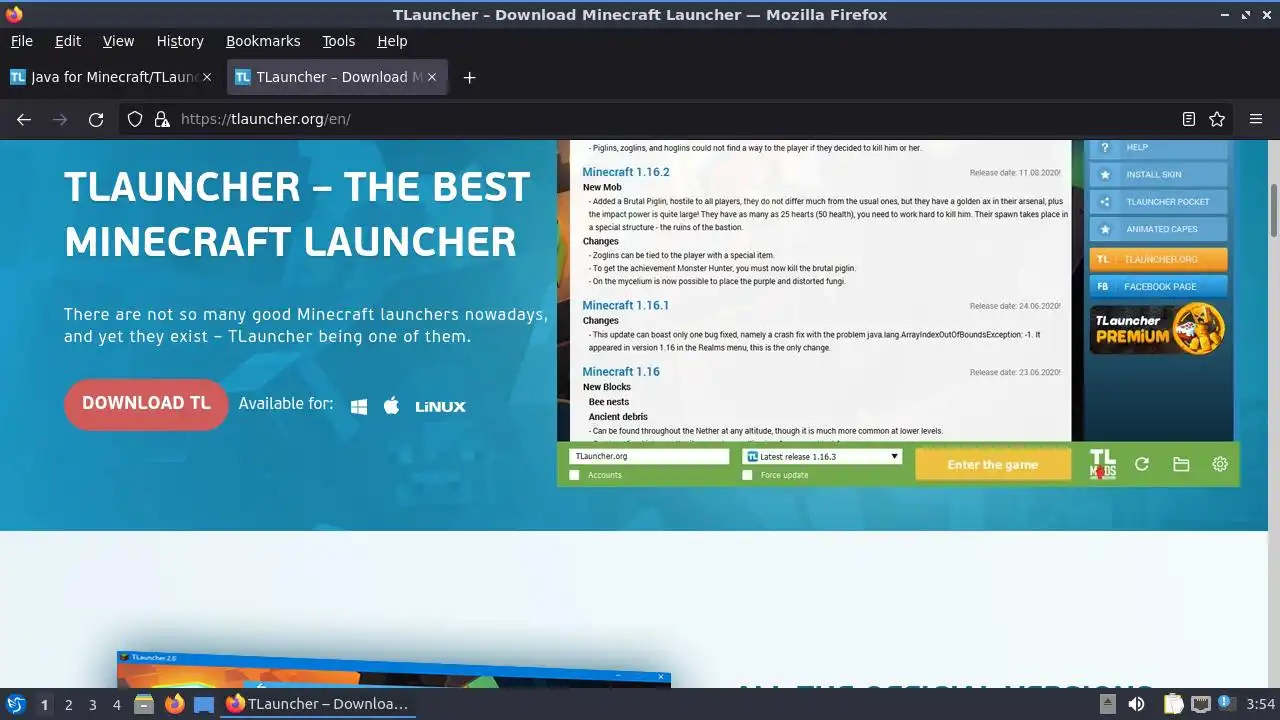Image resolution: width=1280 pixels, height=720 pixels.
Task: Click the TLauncher.org username input field
Action: (649, 456)
